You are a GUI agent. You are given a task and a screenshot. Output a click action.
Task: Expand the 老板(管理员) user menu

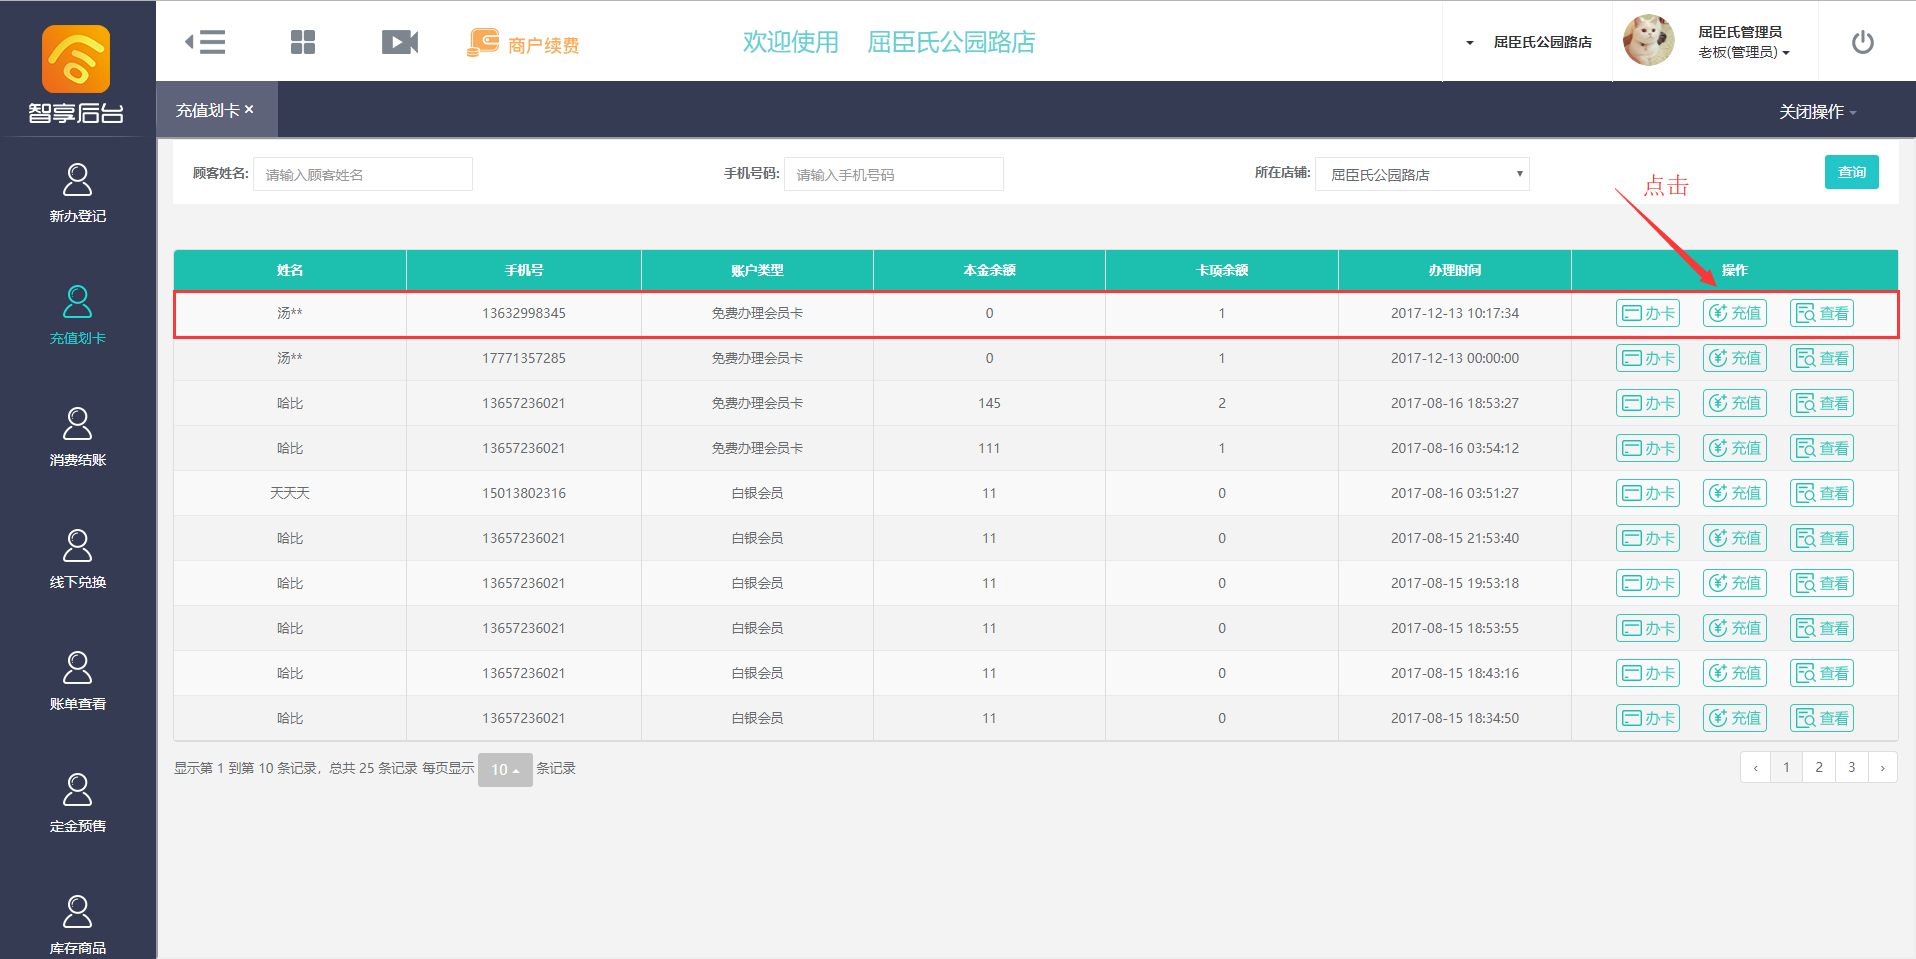point(1743,52)
